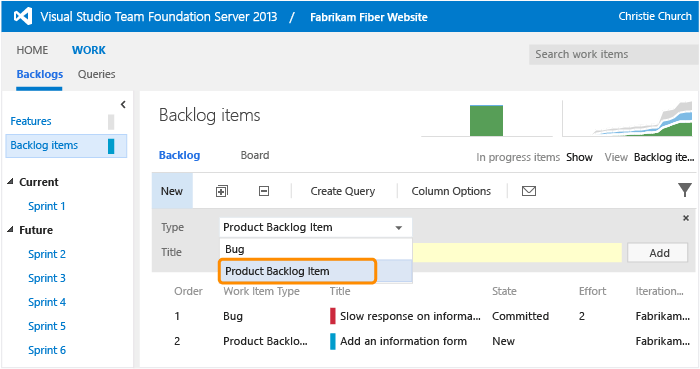Open the Type dropdown arrow
The height and width of the screenshot is (369, 700).
pyautogui.click(x=399, y=228)
